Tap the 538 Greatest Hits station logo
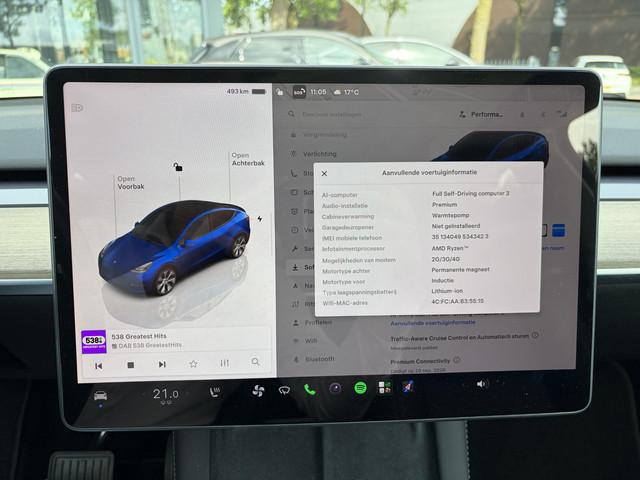 click(x=94, y=342)
